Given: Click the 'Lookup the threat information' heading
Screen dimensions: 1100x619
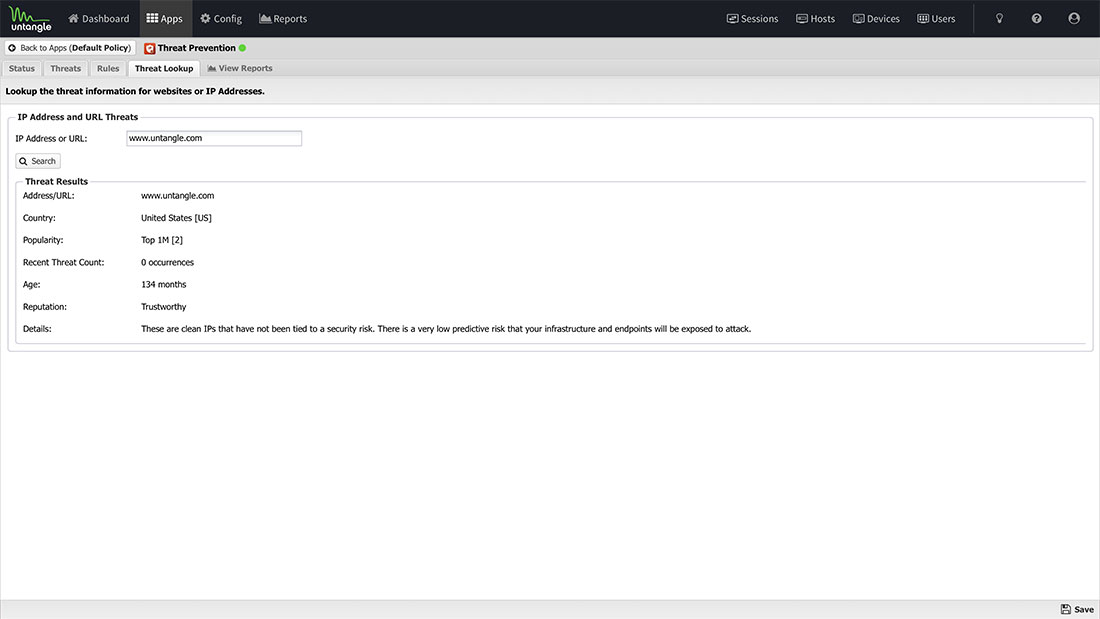Looking at the screenshot, I should click(x=135, y=91).
